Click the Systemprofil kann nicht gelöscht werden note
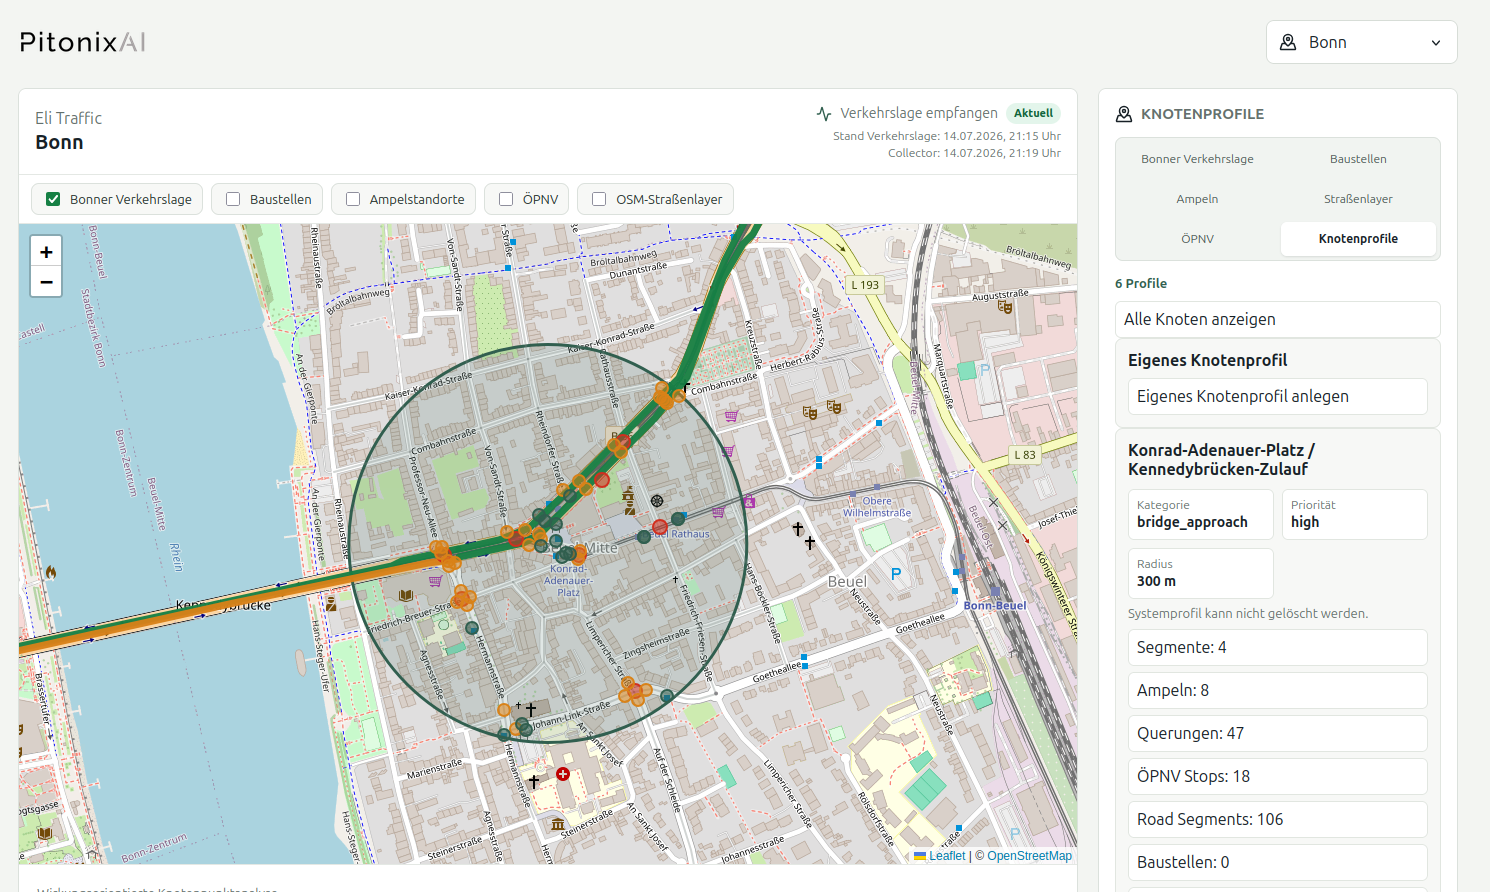This screenshot has height=892, width=1490. click(x=1248, y=614)
